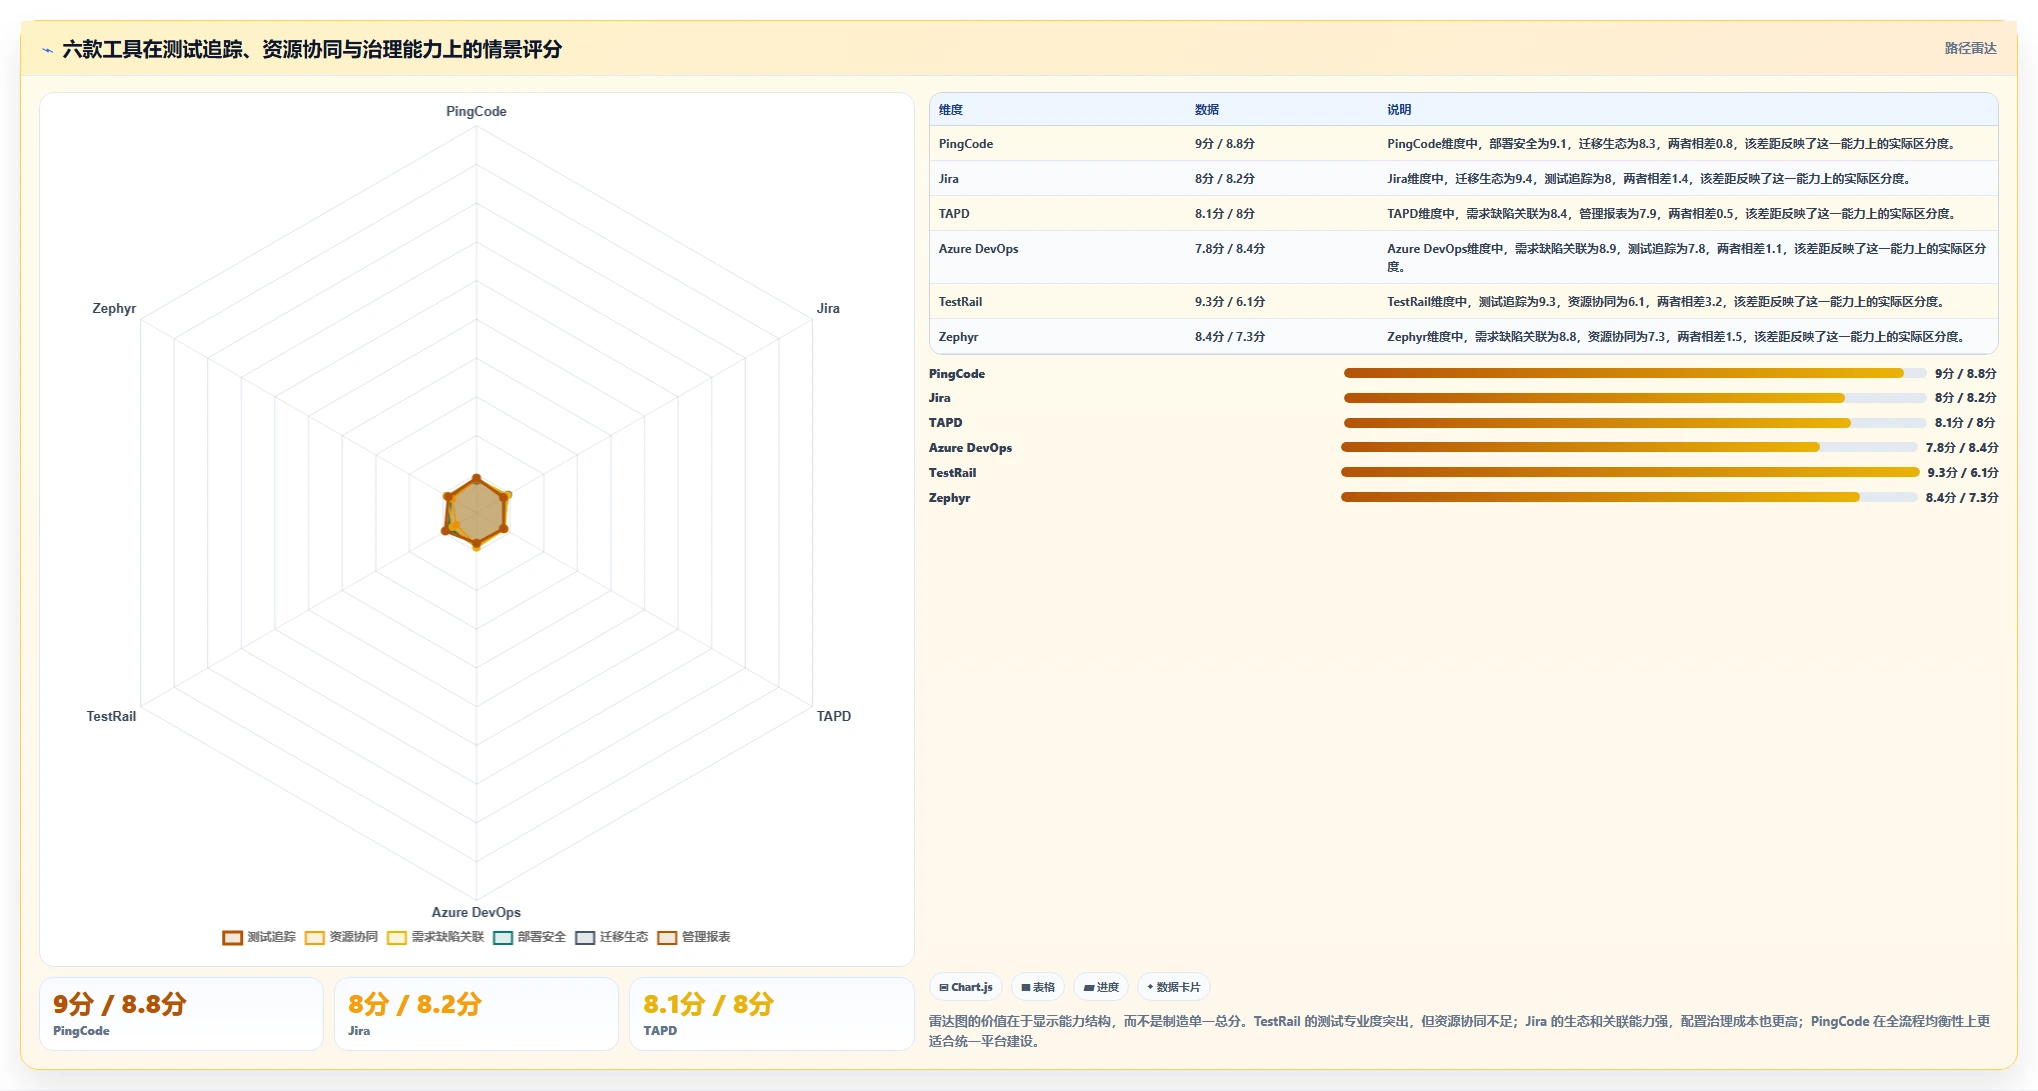This screenshot has width=2038, height=1091.
Task: Toggle the 测试追踪 legend series
Action: coord(259,937)
